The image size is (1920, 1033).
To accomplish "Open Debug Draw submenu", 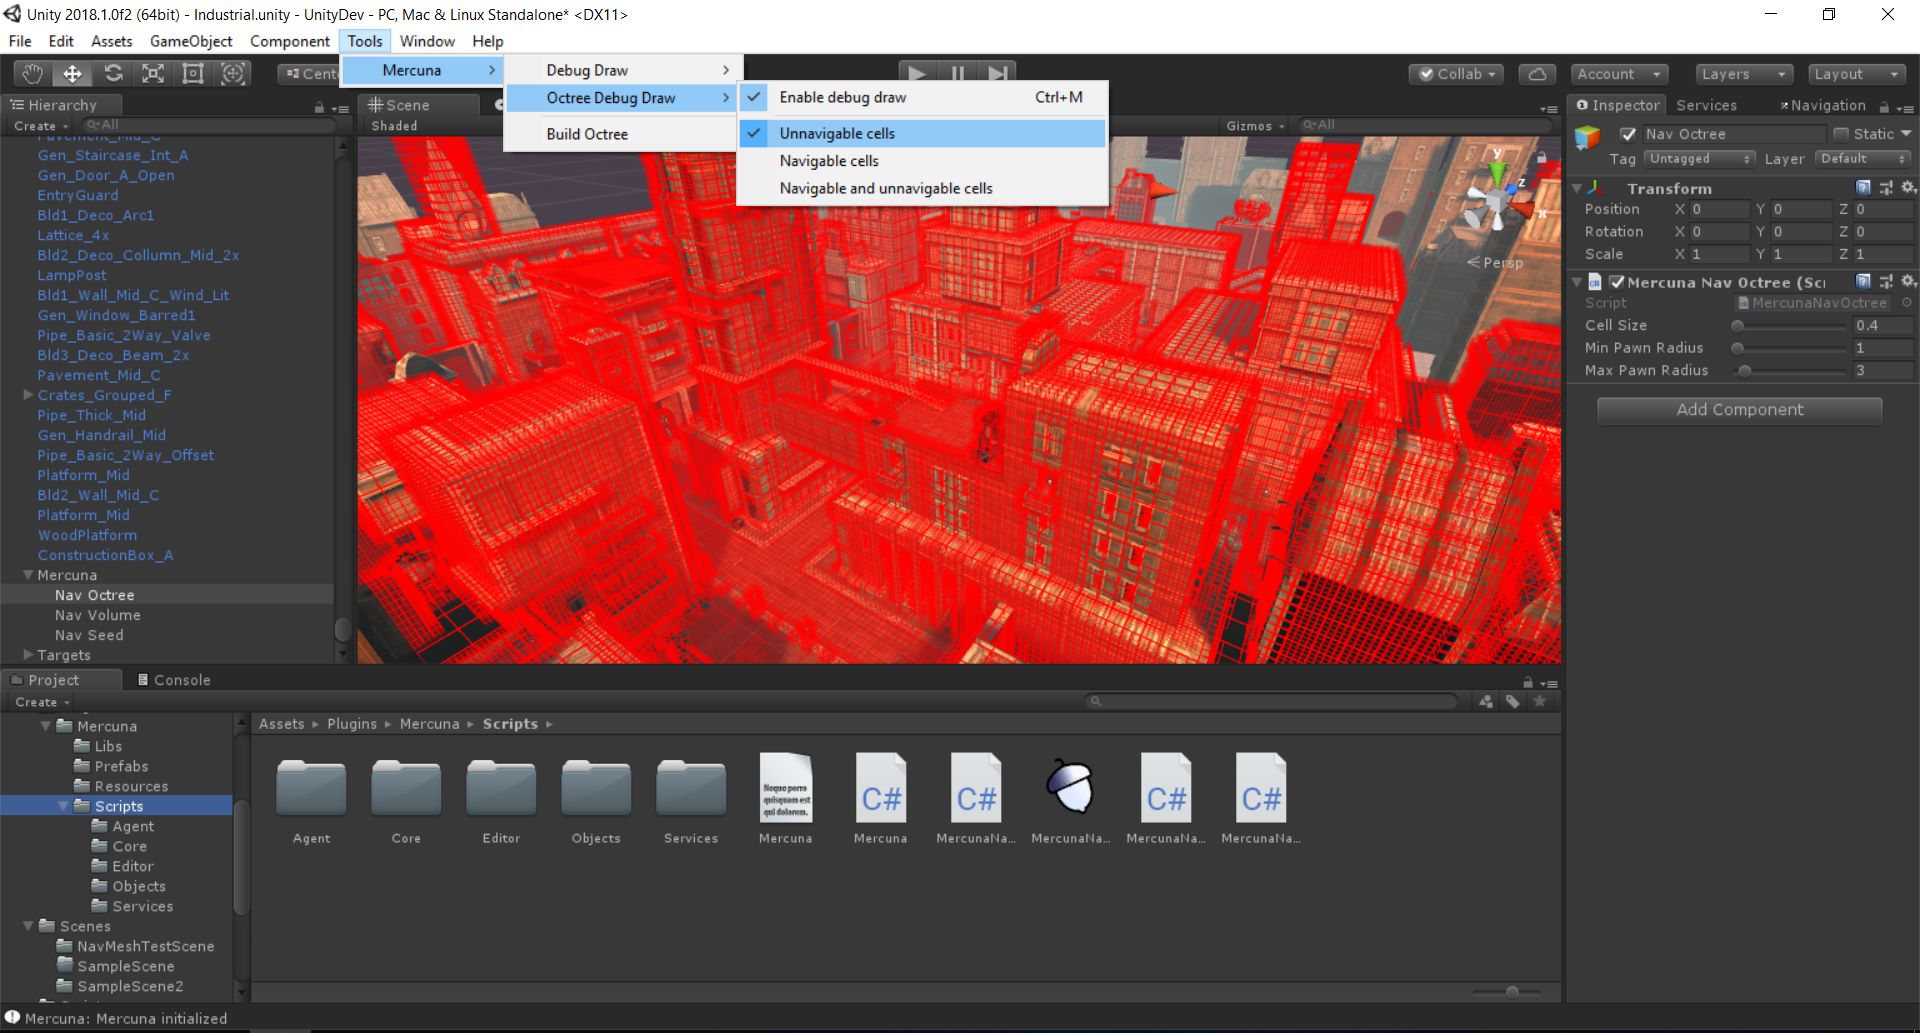I will 623,70.
